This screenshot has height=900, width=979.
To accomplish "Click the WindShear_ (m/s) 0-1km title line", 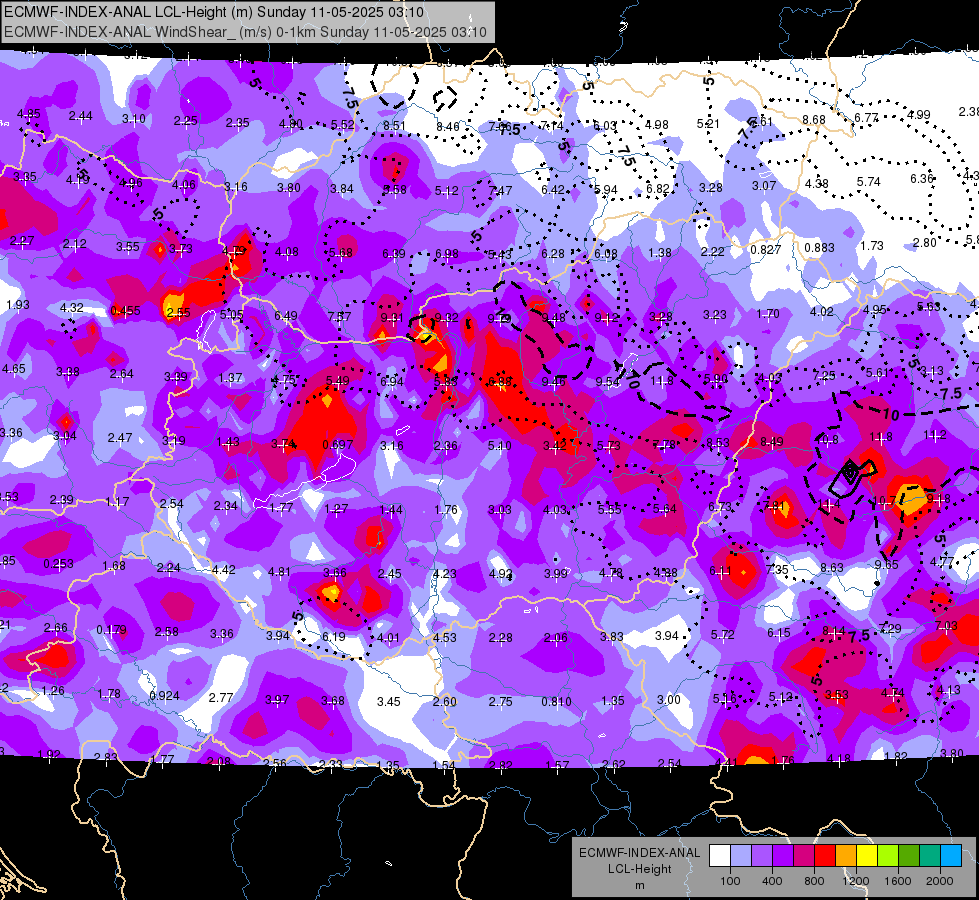I will (x=245, y=32).
